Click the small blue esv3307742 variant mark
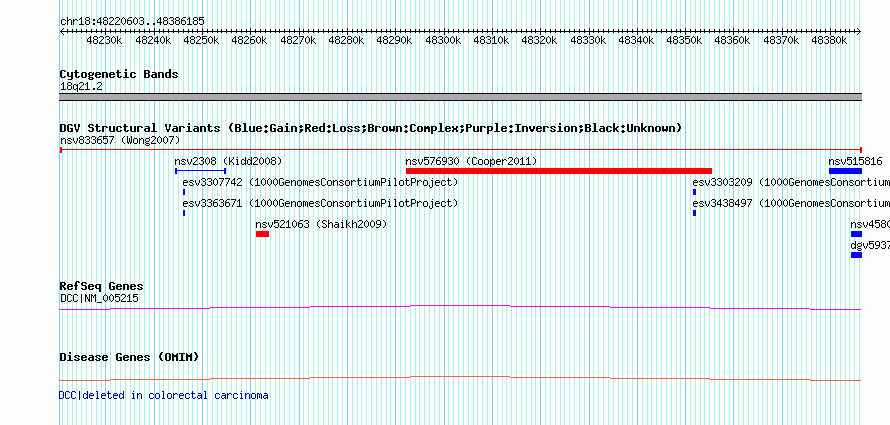 [184, 192]
